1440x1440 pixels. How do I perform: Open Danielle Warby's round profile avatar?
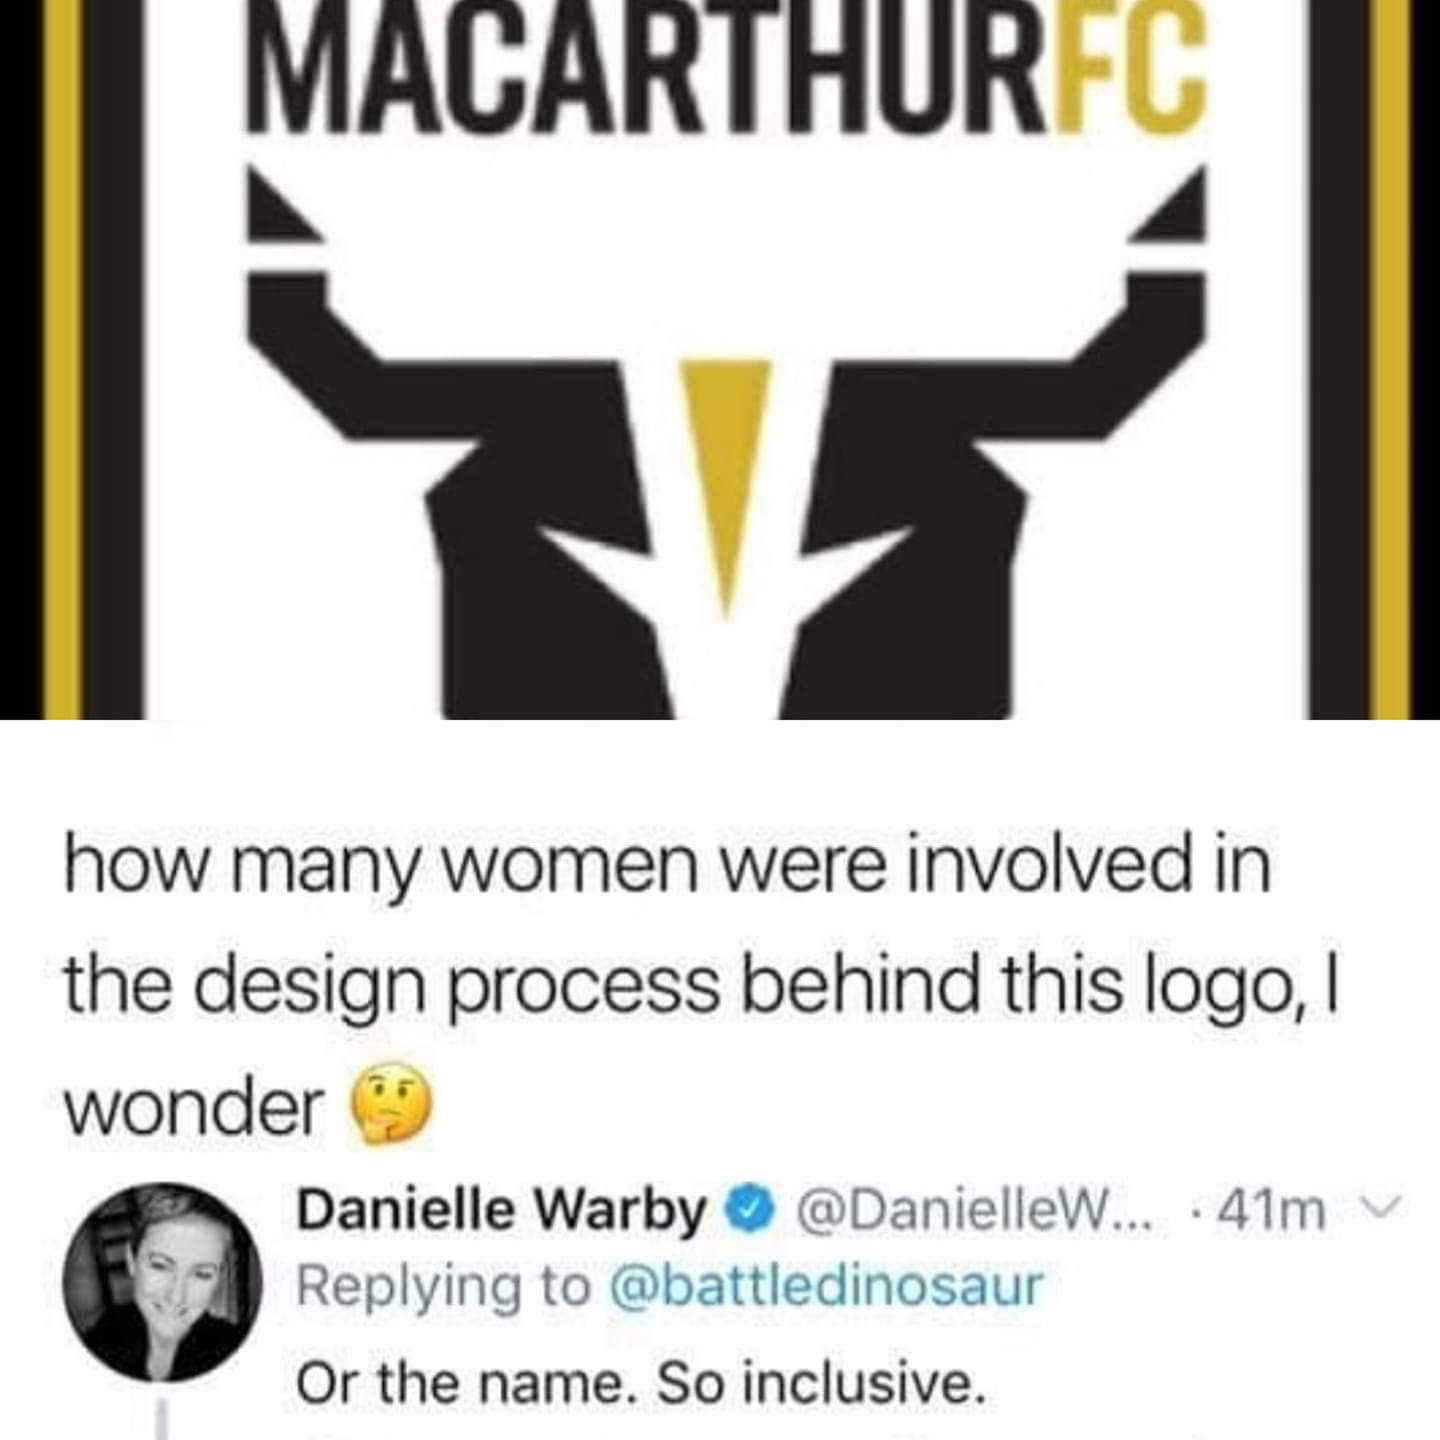(x=163, y=1282)
